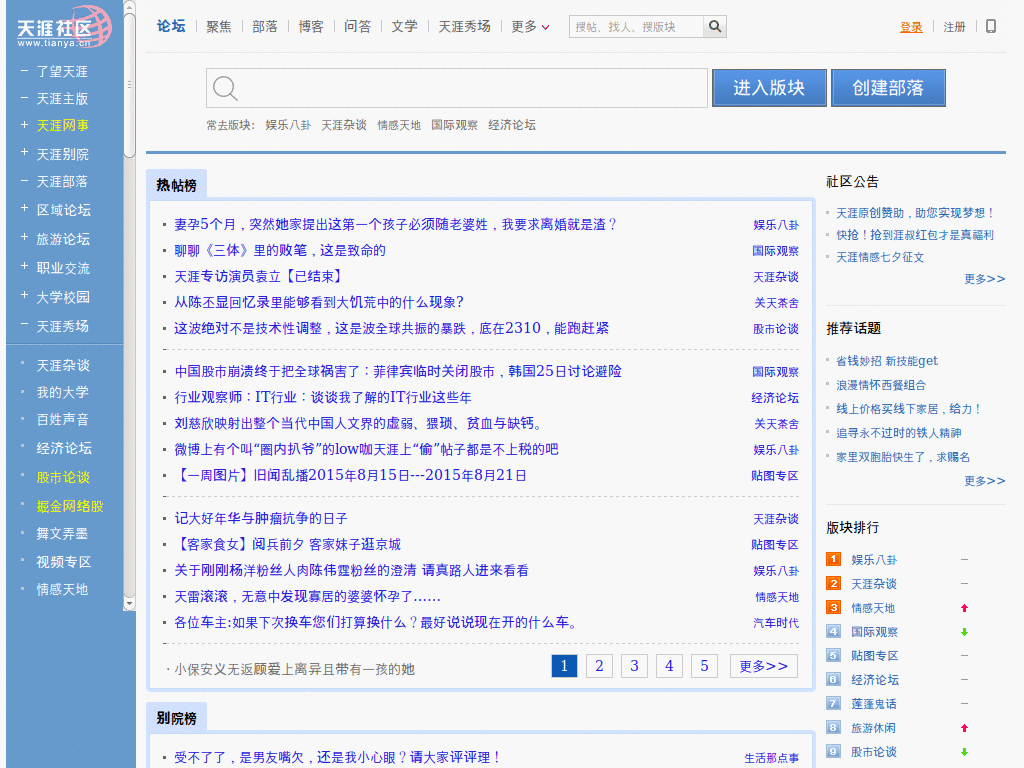Open 博客 in top navigation

311,27
